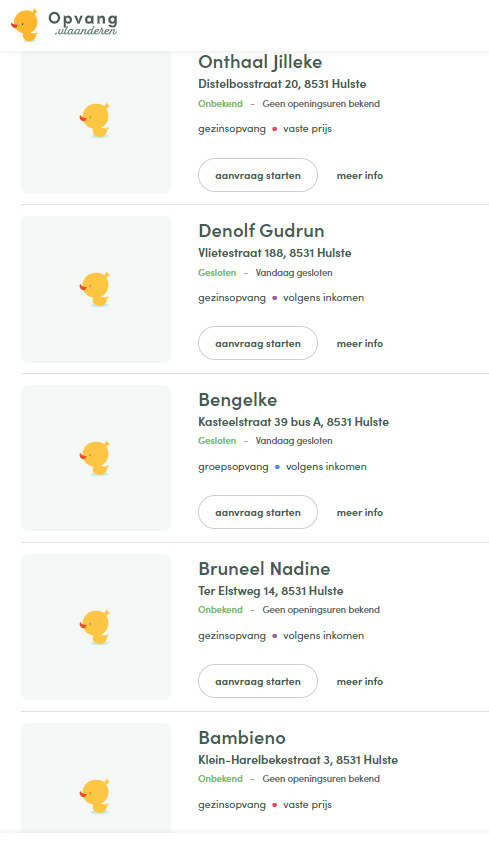
Task: Open the Onthaal Jilleke title
Action: (260, 62)
